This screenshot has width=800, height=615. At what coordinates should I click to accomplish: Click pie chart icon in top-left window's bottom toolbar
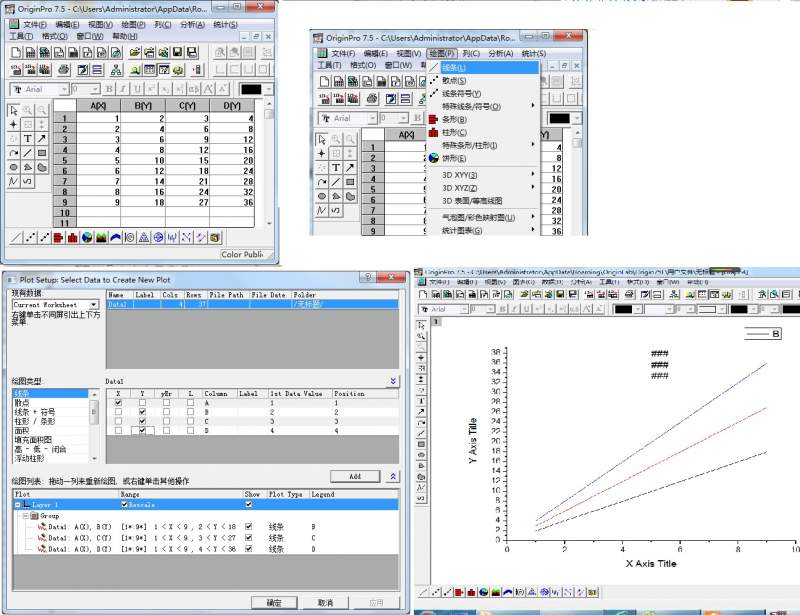[87, 237]
